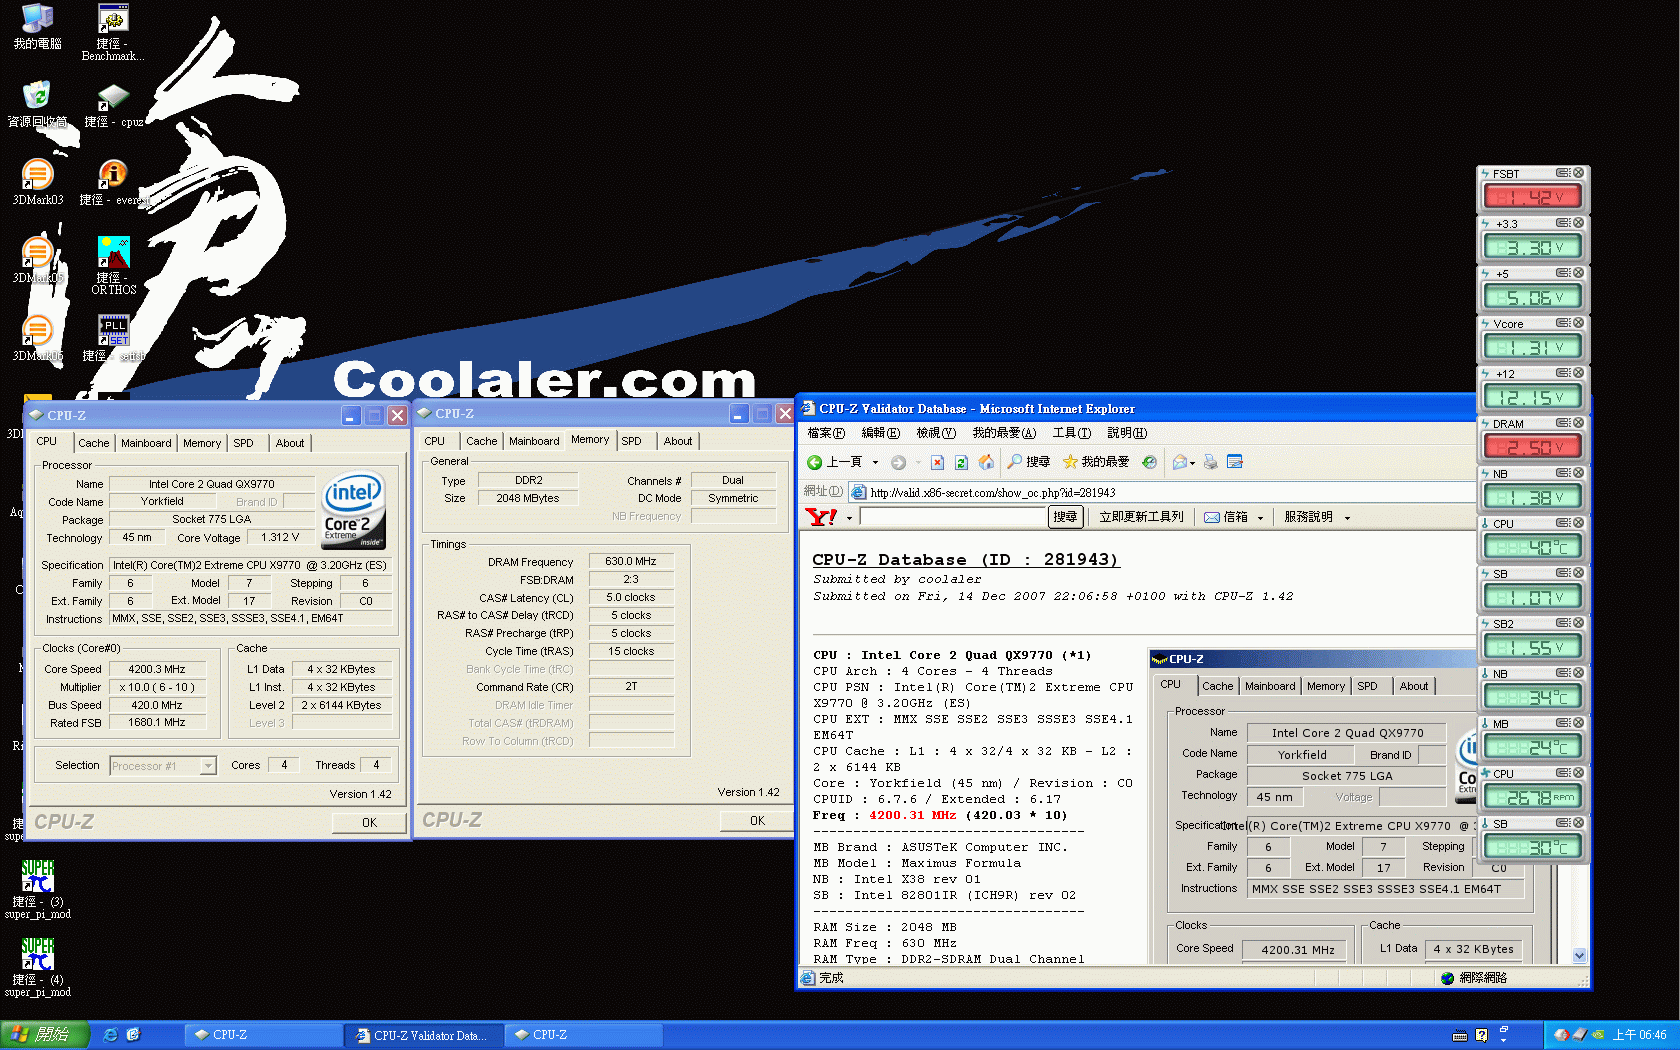Viewport: 1680px width, 1050px height.
Task: Open the ORTHOS desktop shortcut
Action: (113, 265)
